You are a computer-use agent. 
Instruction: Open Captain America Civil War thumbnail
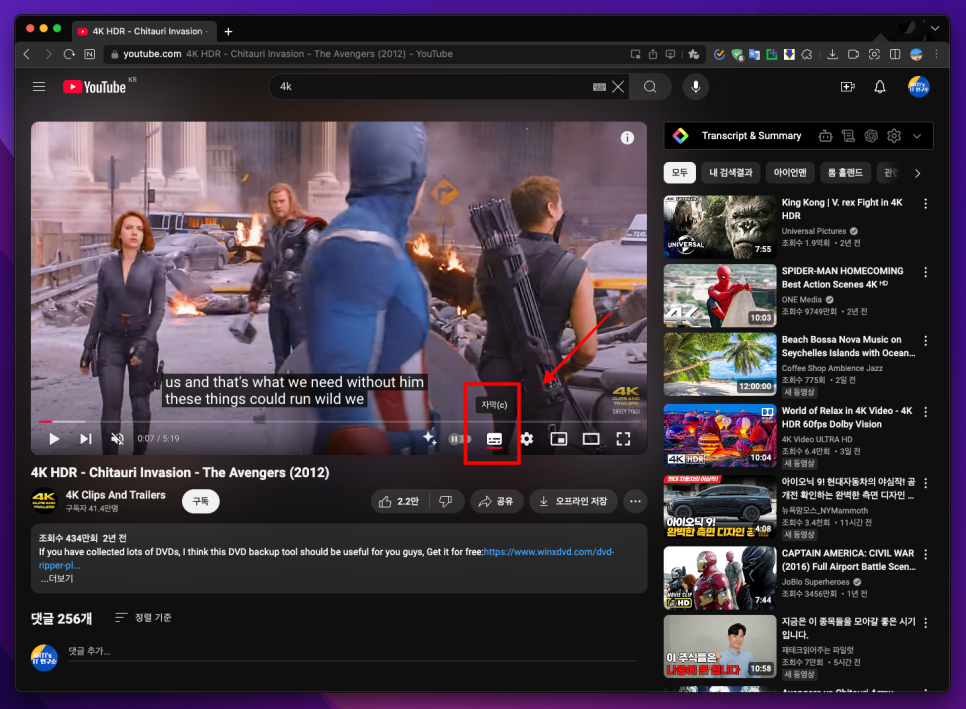click(x=720, y=578)
